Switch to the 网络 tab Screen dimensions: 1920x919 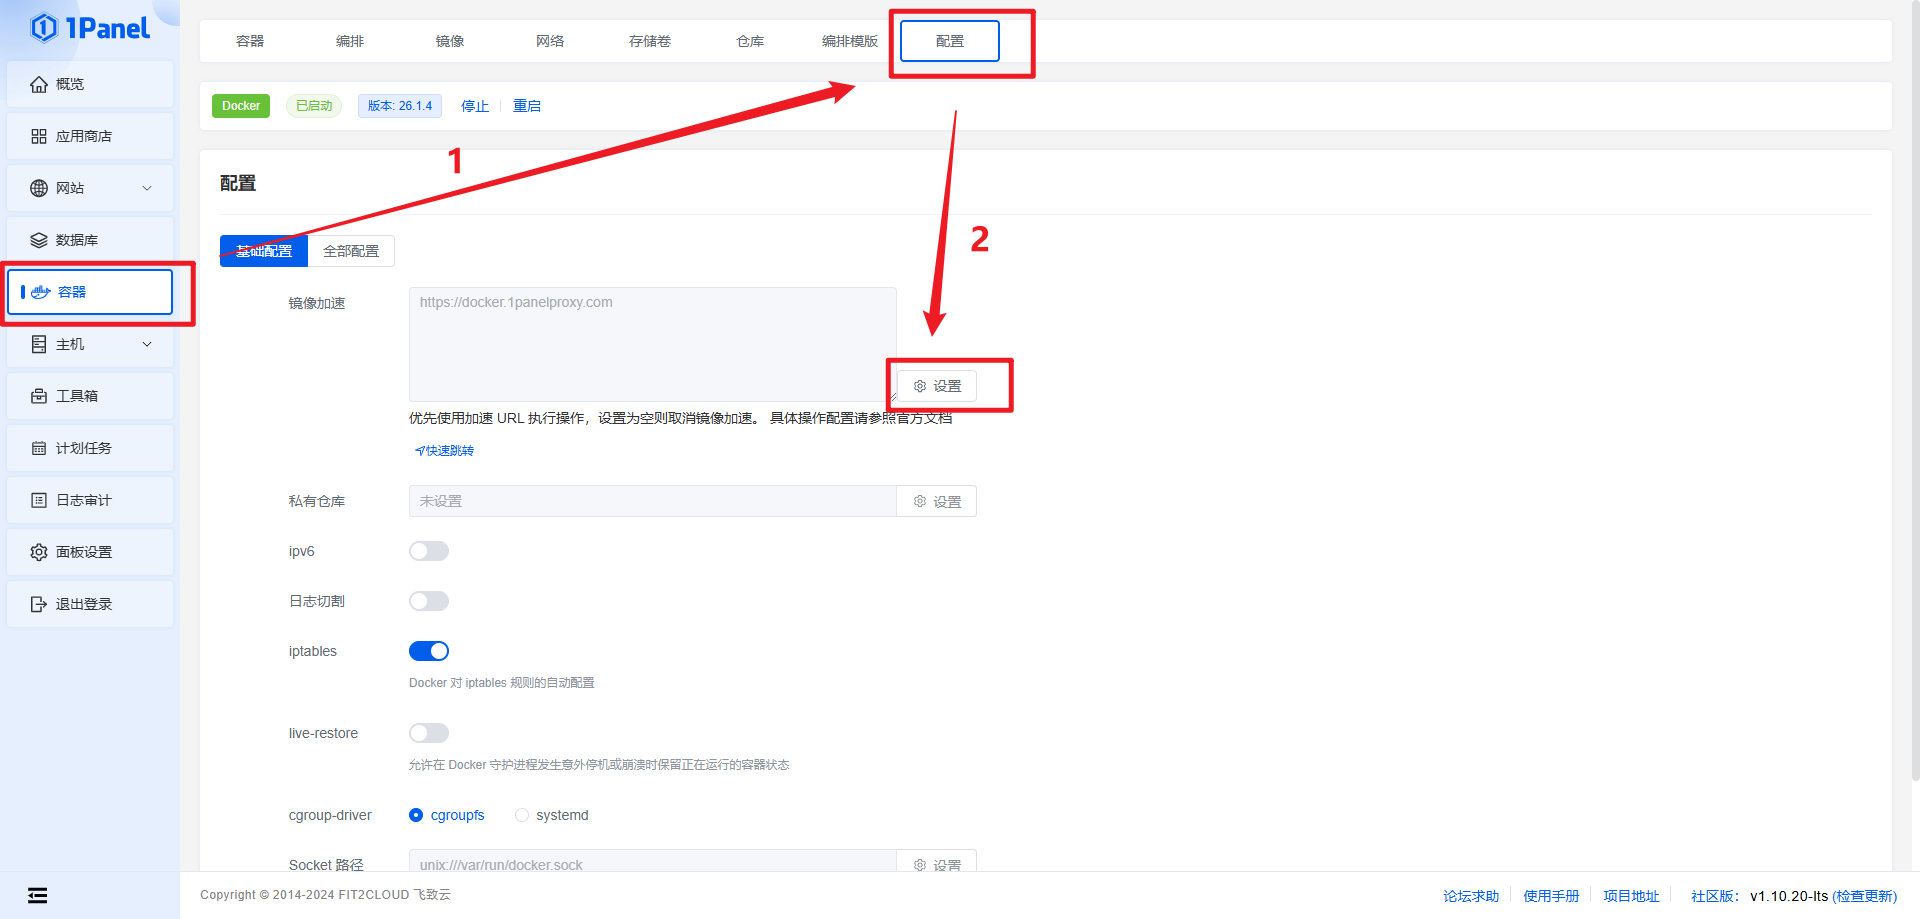[550, 41]
